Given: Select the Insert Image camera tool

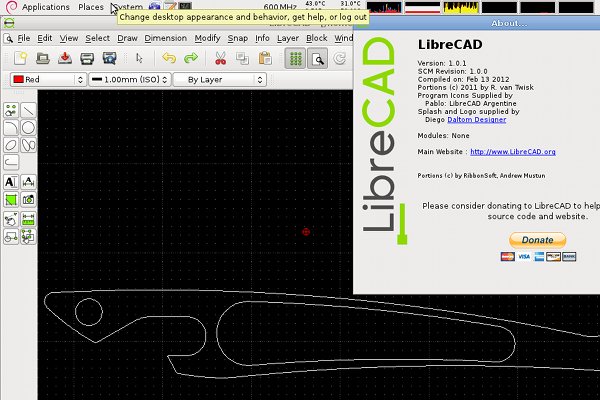Looking at the screenshot, I should point(28,199).
